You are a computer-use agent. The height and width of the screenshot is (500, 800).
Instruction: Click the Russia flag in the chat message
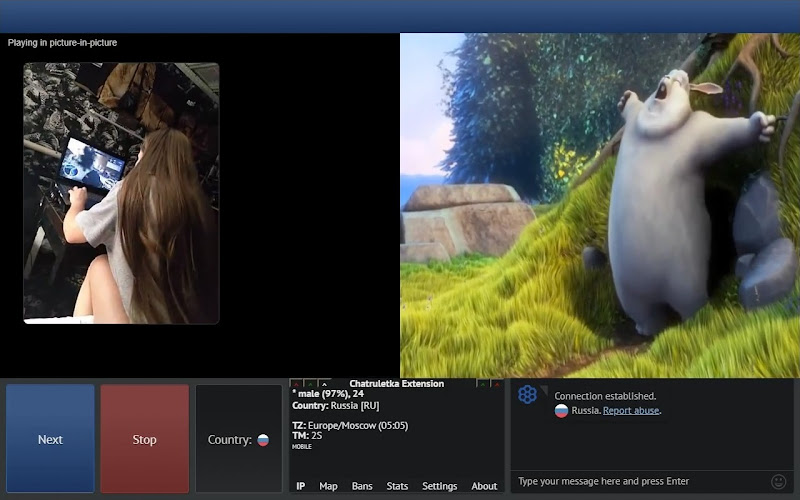(561, 411)
